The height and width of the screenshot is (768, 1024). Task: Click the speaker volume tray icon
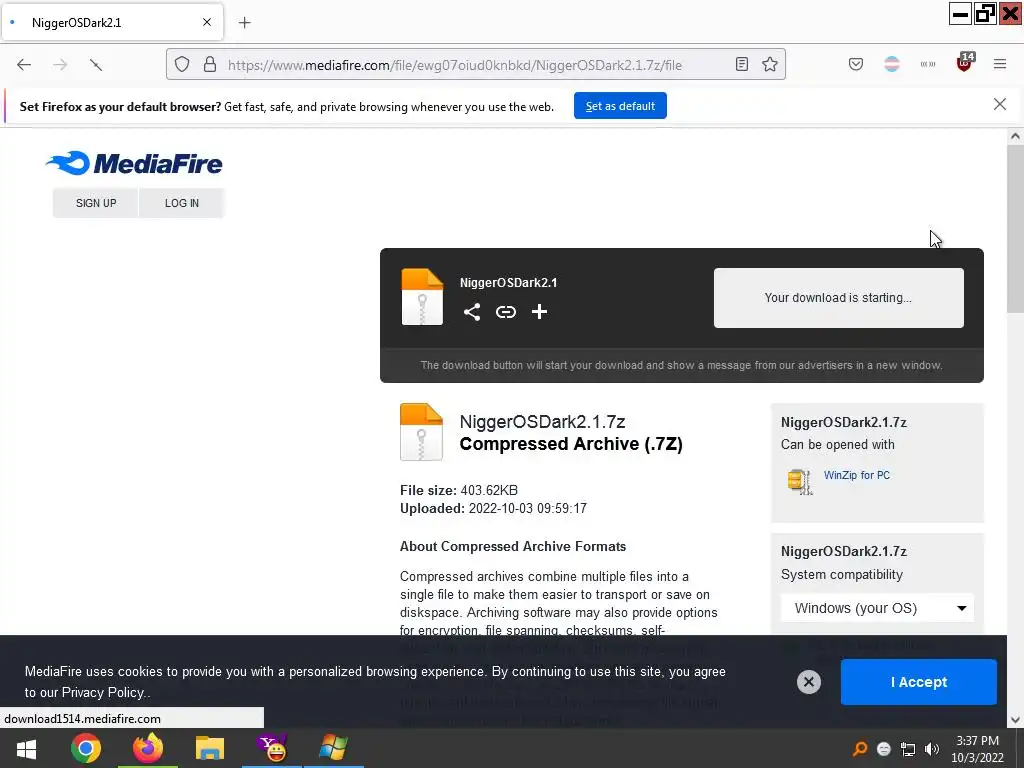932,749
